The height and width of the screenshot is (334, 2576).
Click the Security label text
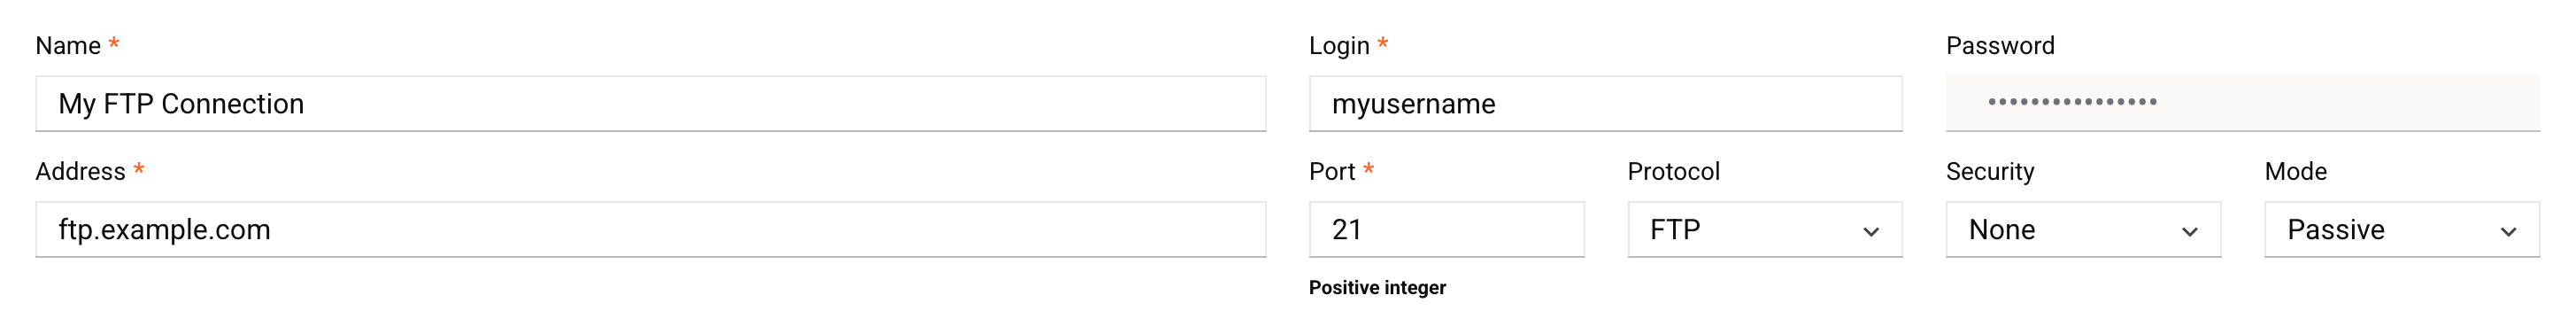pos(1990,172)
